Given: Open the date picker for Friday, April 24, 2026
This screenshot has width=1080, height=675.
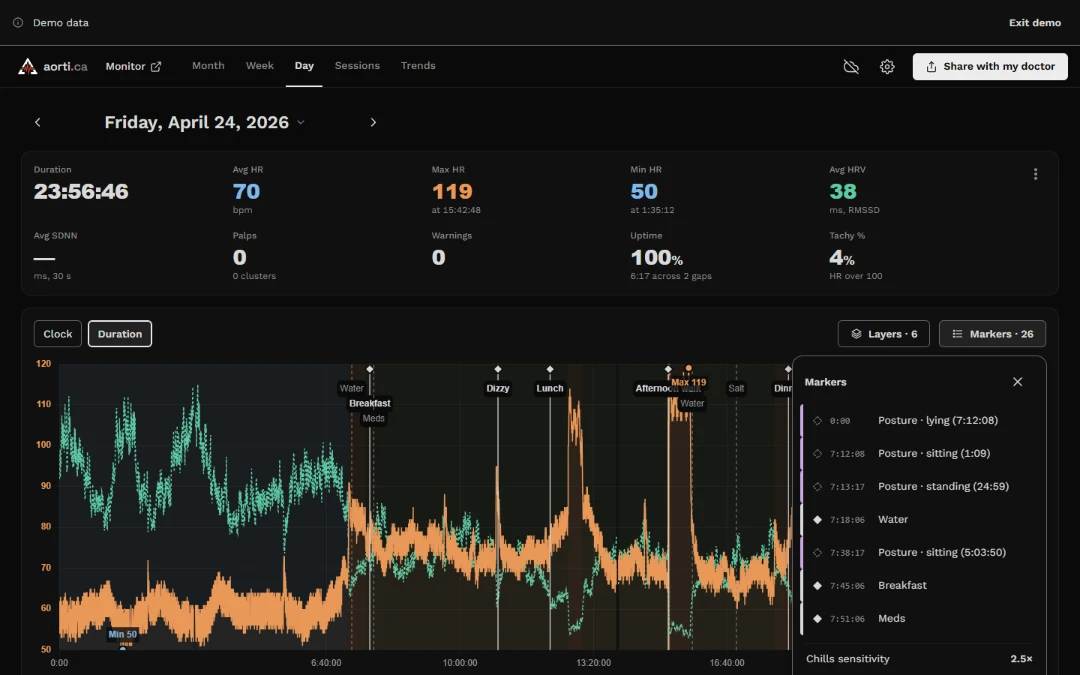Looking at the screenshot, I should pos(205,122).
